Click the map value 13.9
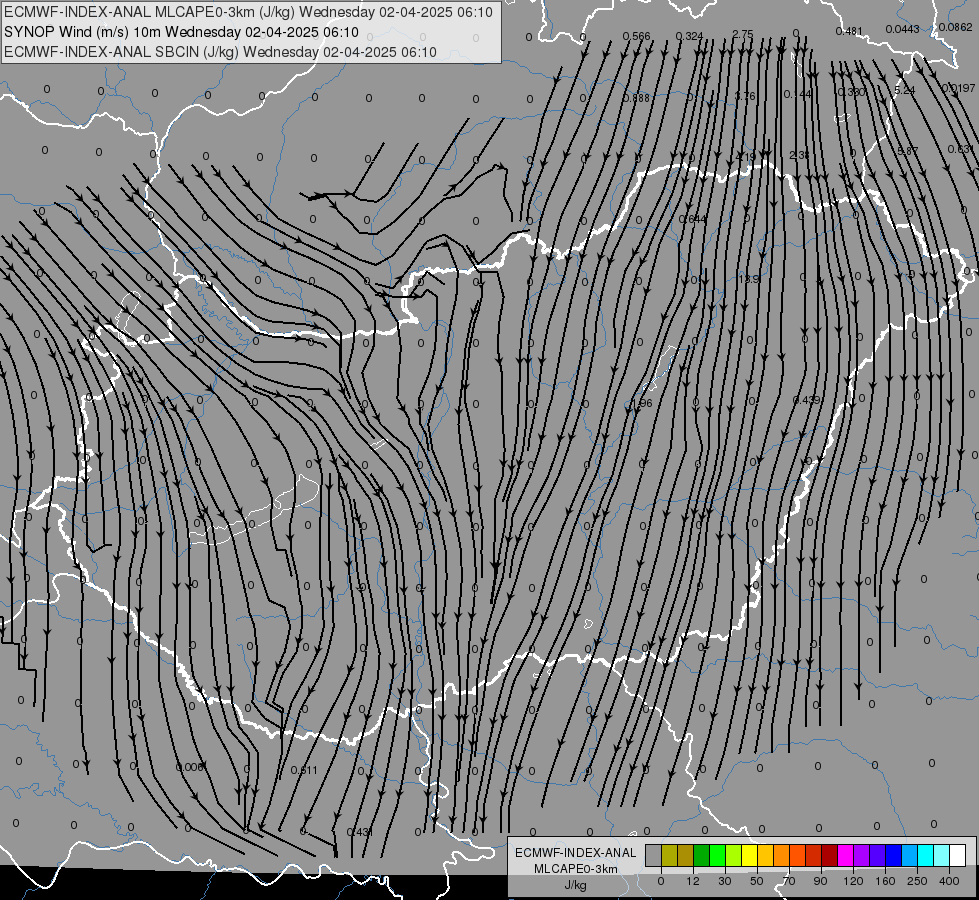 [748, 279]
